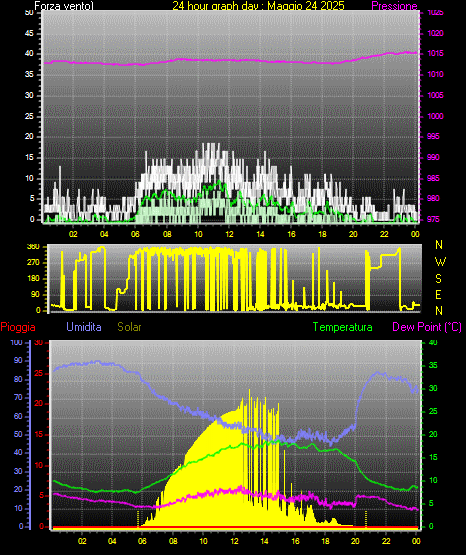Select the Umidita legend label
Viewport: 466px width, 555px height.
[x=84, y=327]
